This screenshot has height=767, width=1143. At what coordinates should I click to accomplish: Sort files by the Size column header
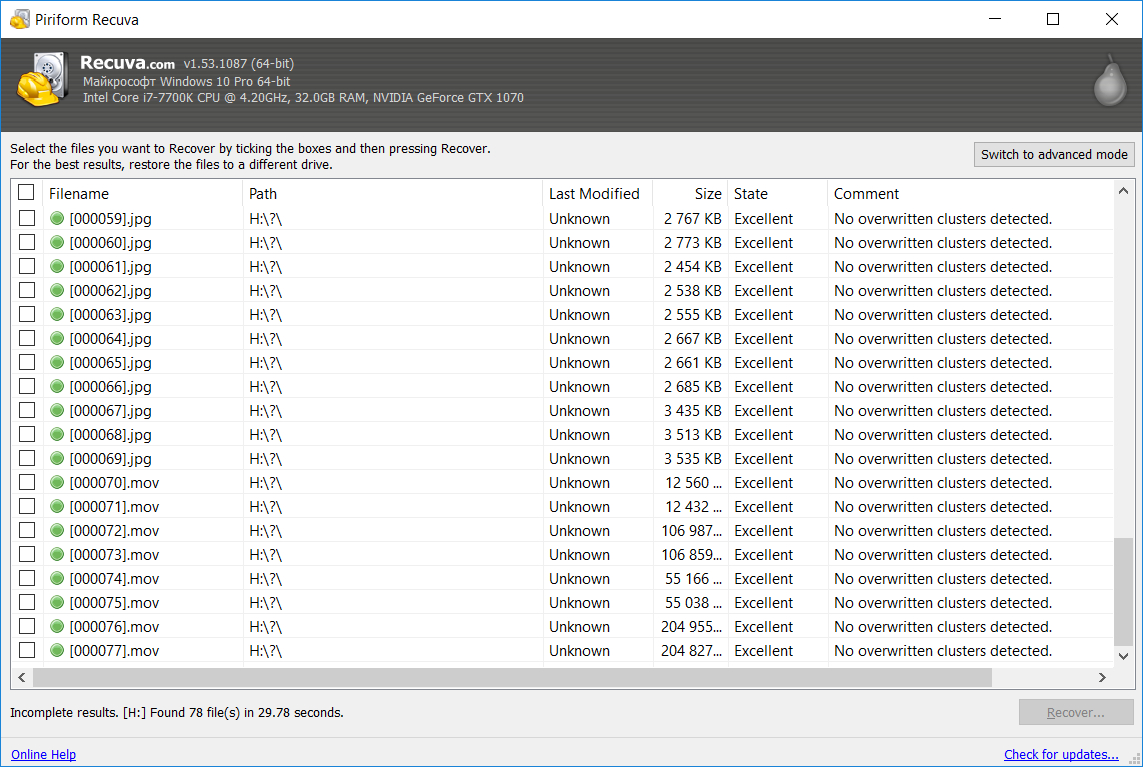[690, 194]
